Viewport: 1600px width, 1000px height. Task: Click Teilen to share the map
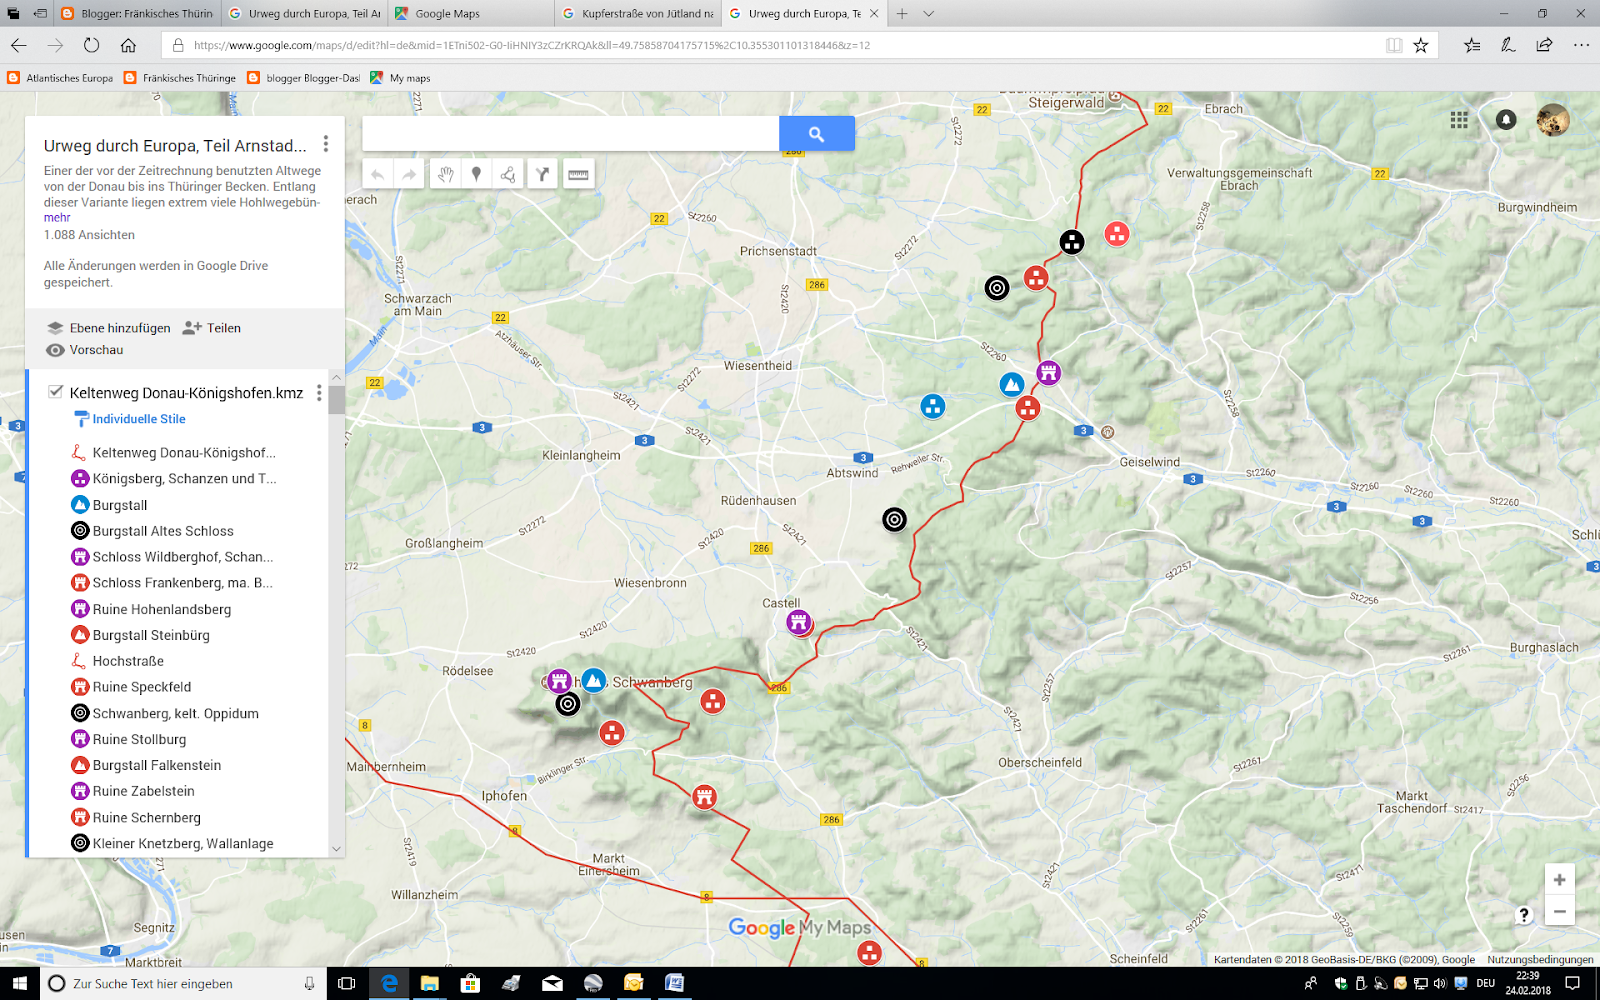pos(212,328)
